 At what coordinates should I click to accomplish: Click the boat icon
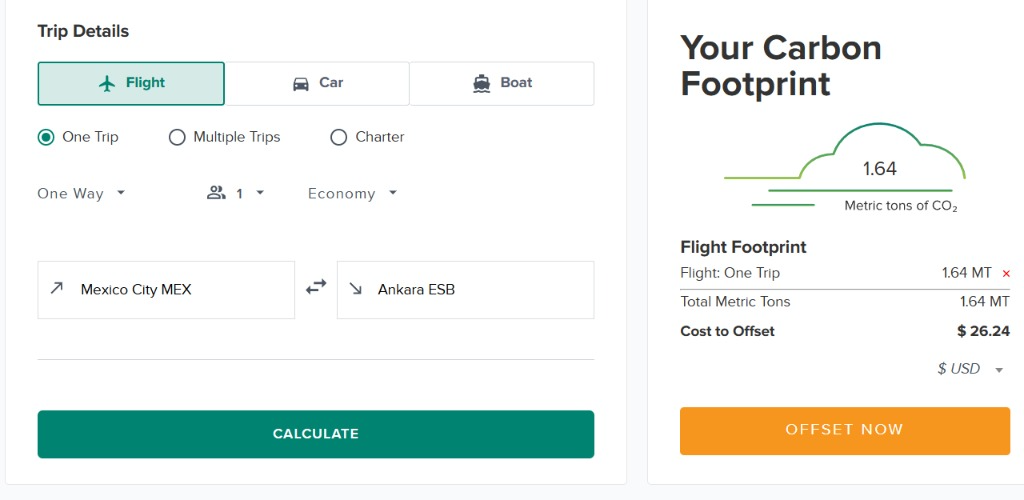(481, 83)
